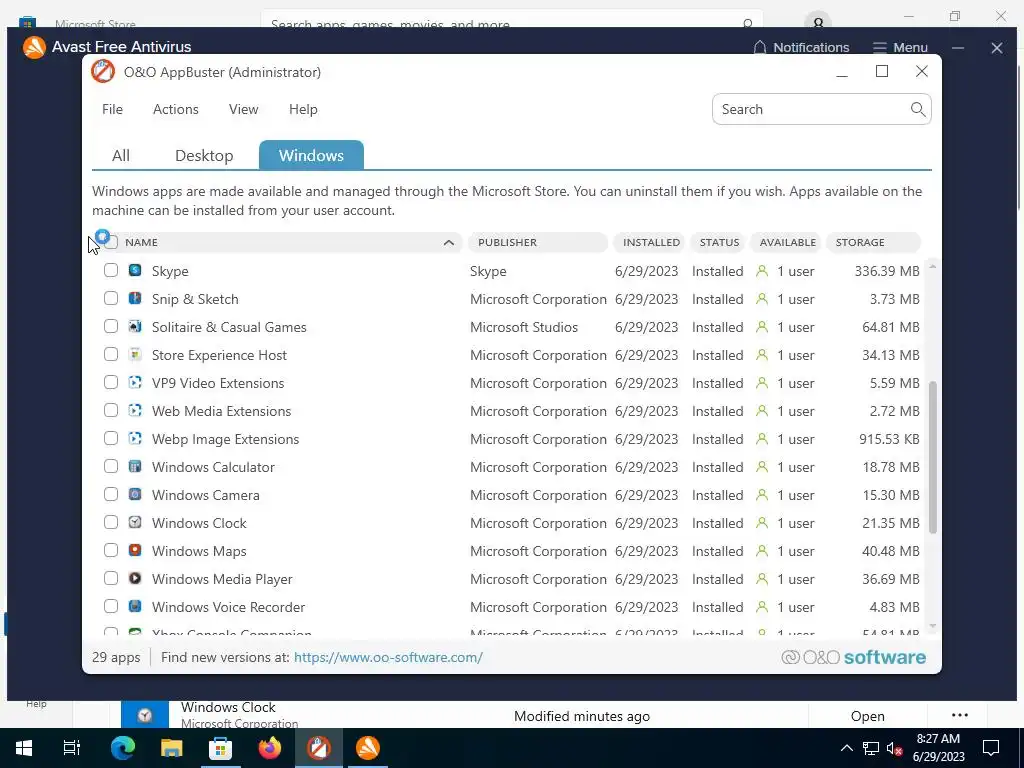
Task: Check the Windows Media Player checkbox
Action: [x=111, y=579]
